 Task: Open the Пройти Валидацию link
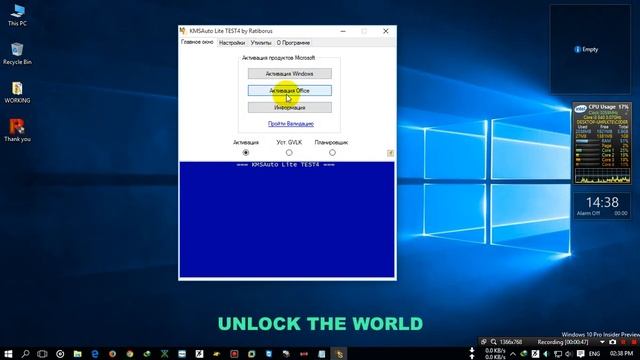[x=291, y=124]
